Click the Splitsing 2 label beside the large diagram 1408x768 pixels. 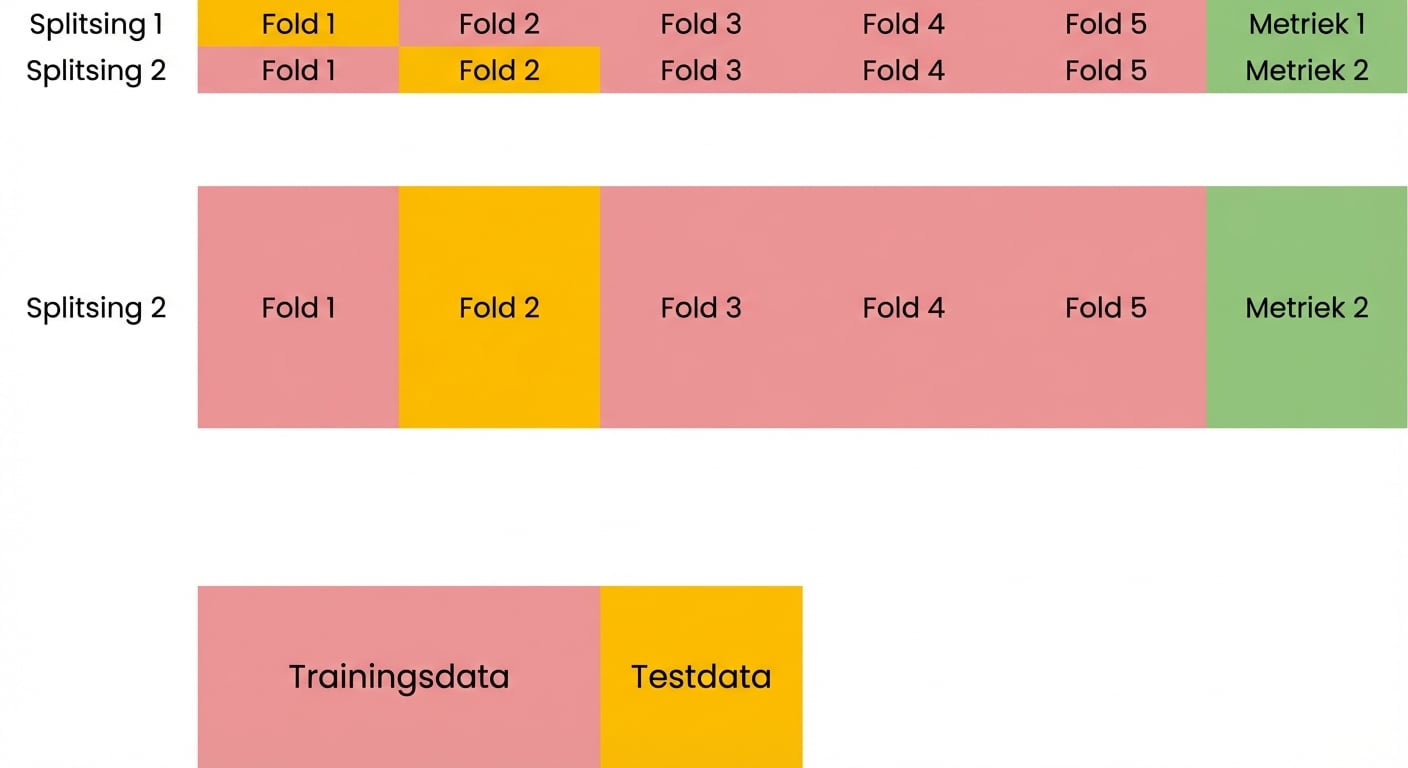coord(96,307)
